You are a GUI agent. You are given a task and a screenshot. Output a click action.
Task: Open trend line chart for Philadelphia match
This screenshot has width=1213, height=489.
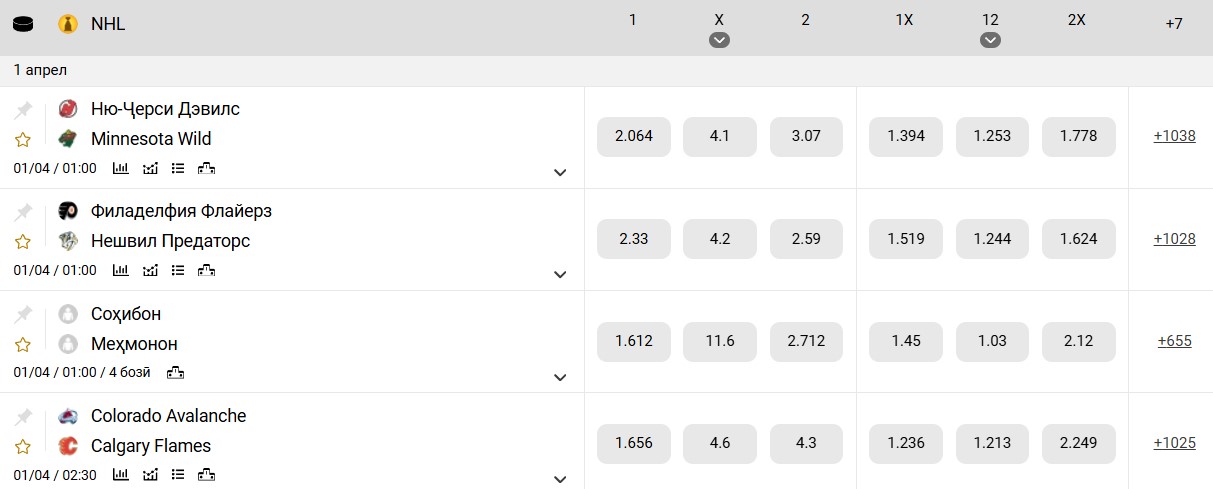click(150, 270)
